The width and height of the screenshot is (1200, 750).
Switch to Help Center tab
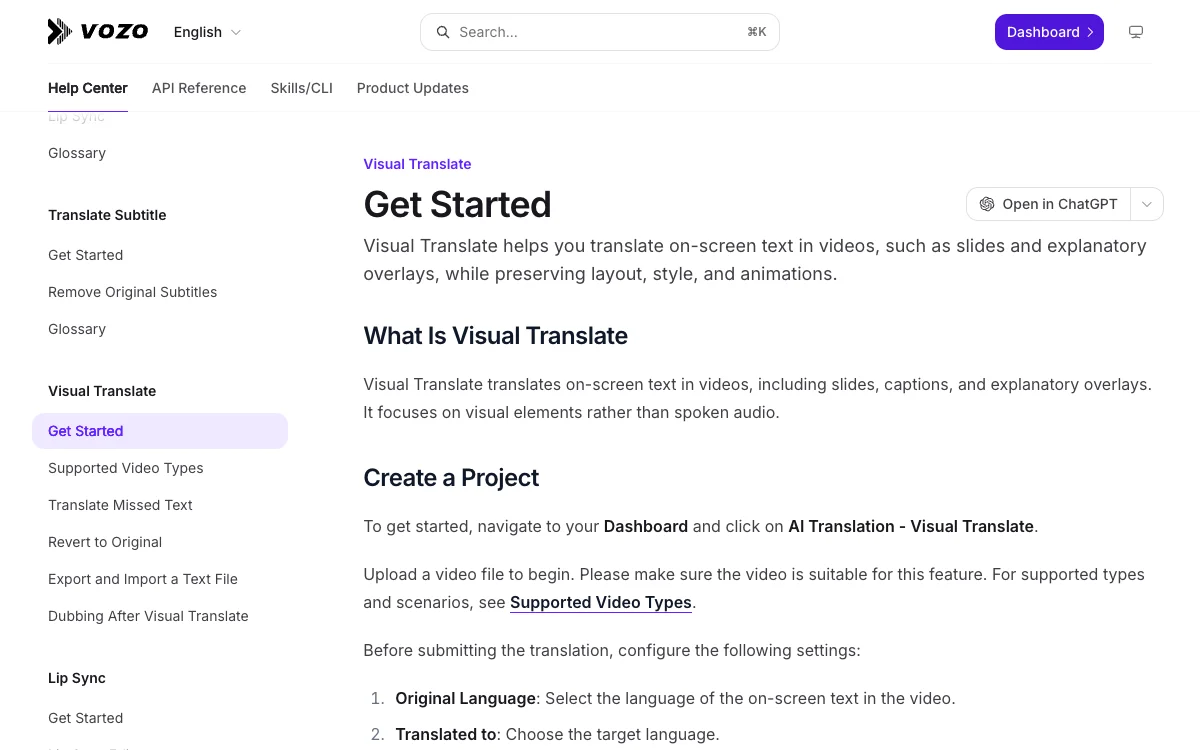88,88
